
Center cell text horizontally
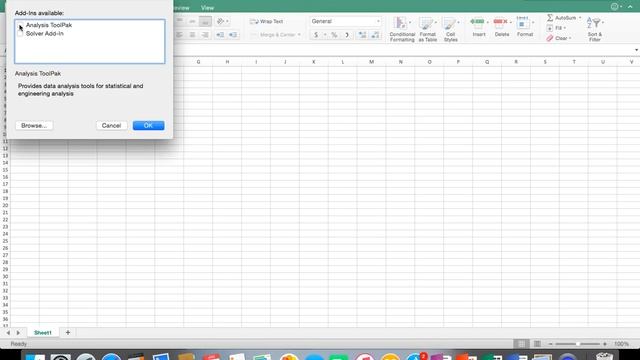(x=192, y=35)
